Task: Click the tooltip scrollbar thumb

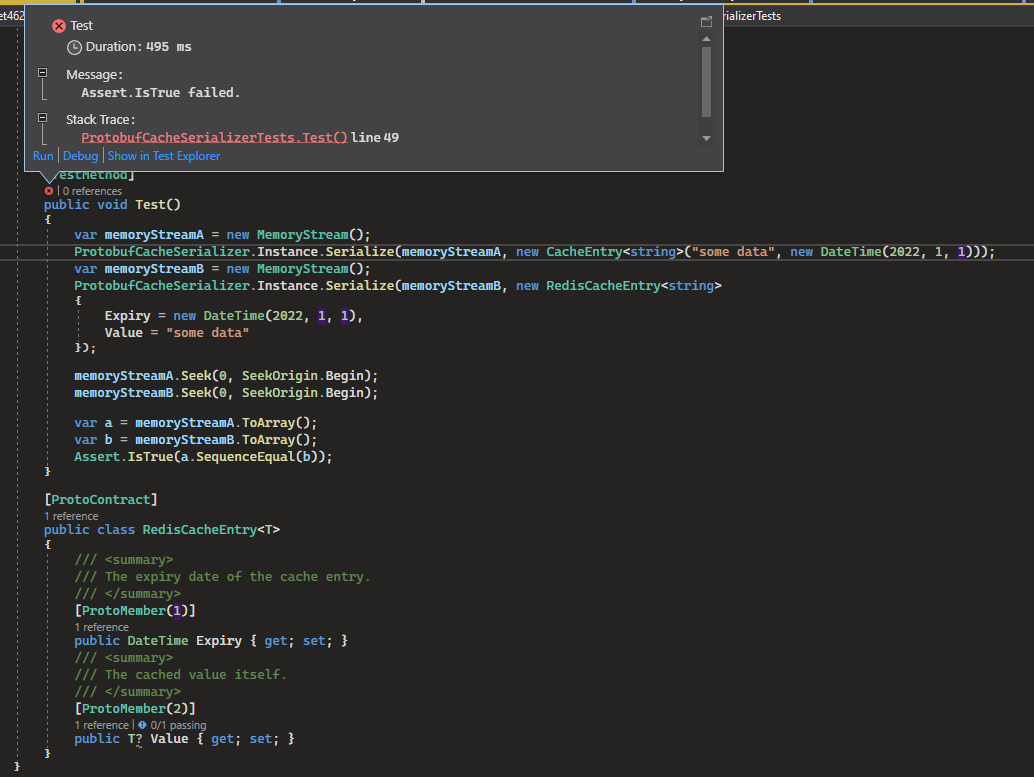Action: 706,82
